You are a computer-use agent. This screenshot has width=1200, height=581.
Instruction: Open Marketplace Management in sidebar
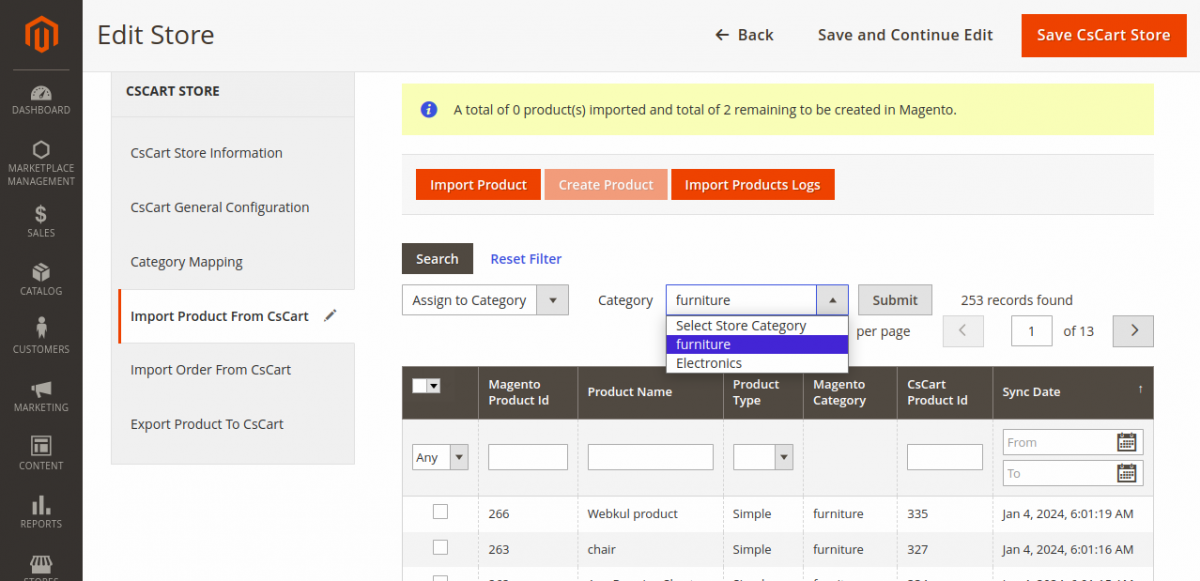(x=41, y=162)
